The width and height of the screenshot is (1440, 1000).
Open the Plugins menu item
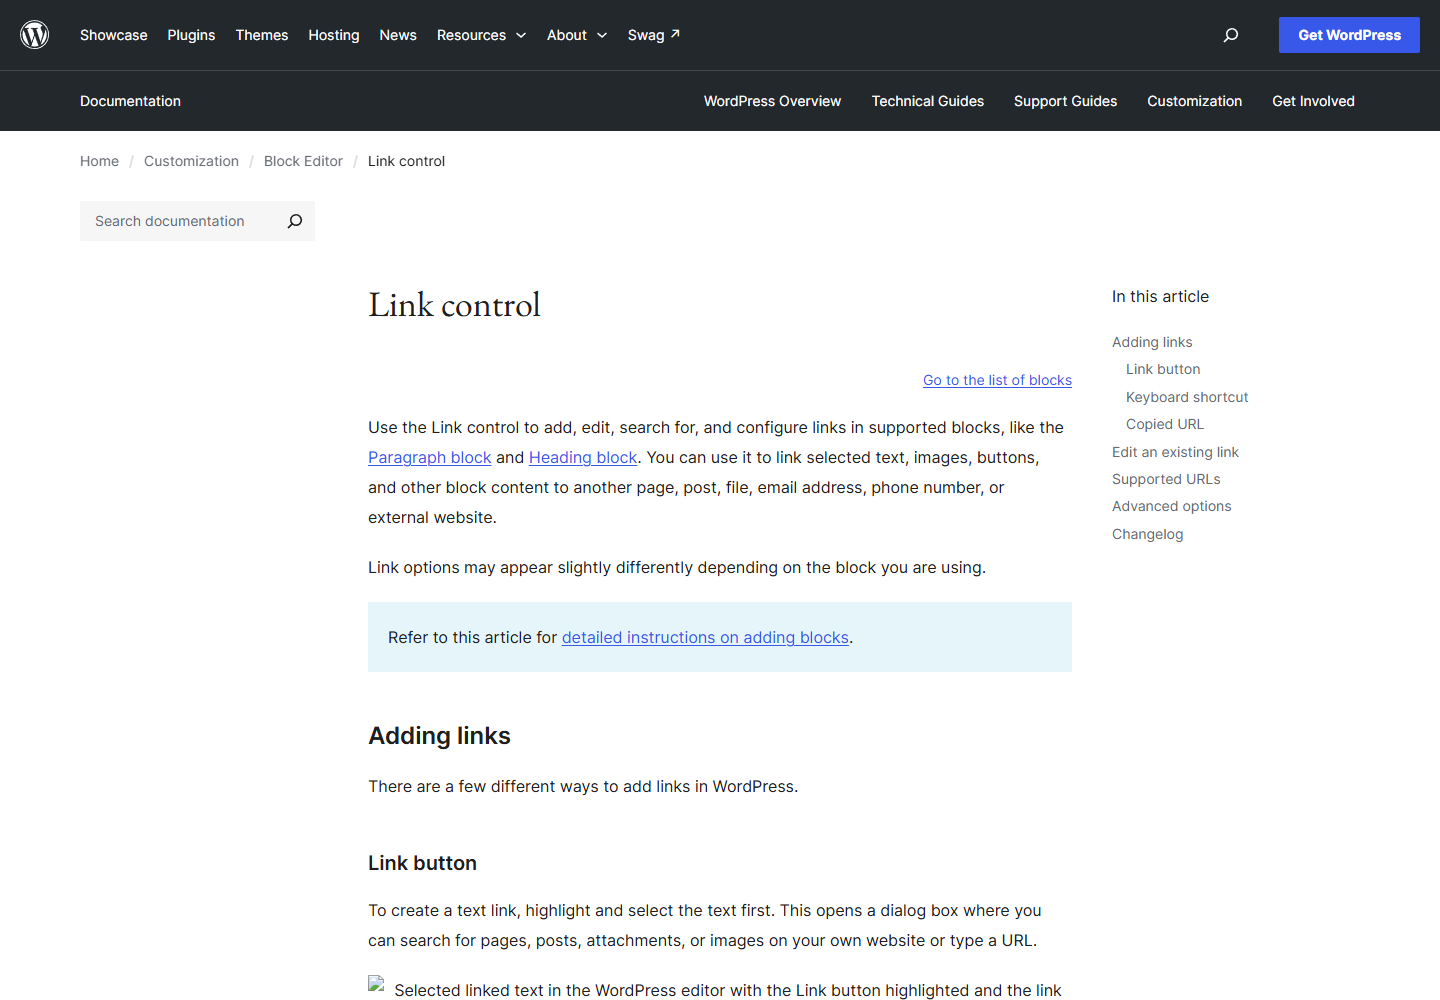191,35
